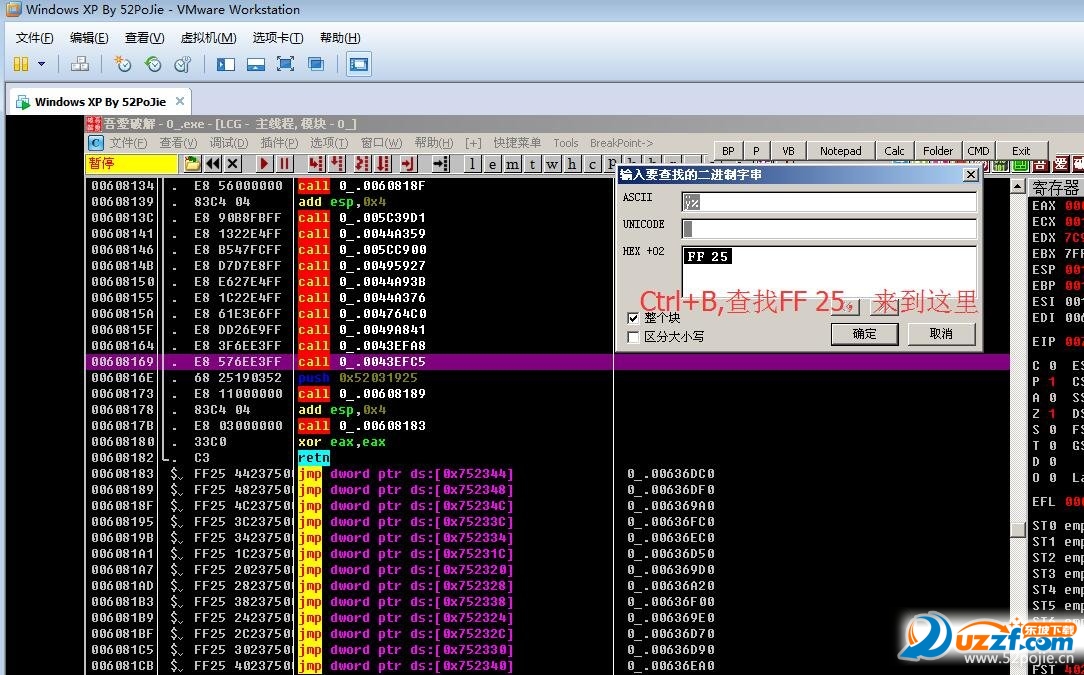Image resolution: width=1084 pixels, height=675 pixels.
Task: Launch Notepad from quick bar
Action: click(x=841, y=151)
